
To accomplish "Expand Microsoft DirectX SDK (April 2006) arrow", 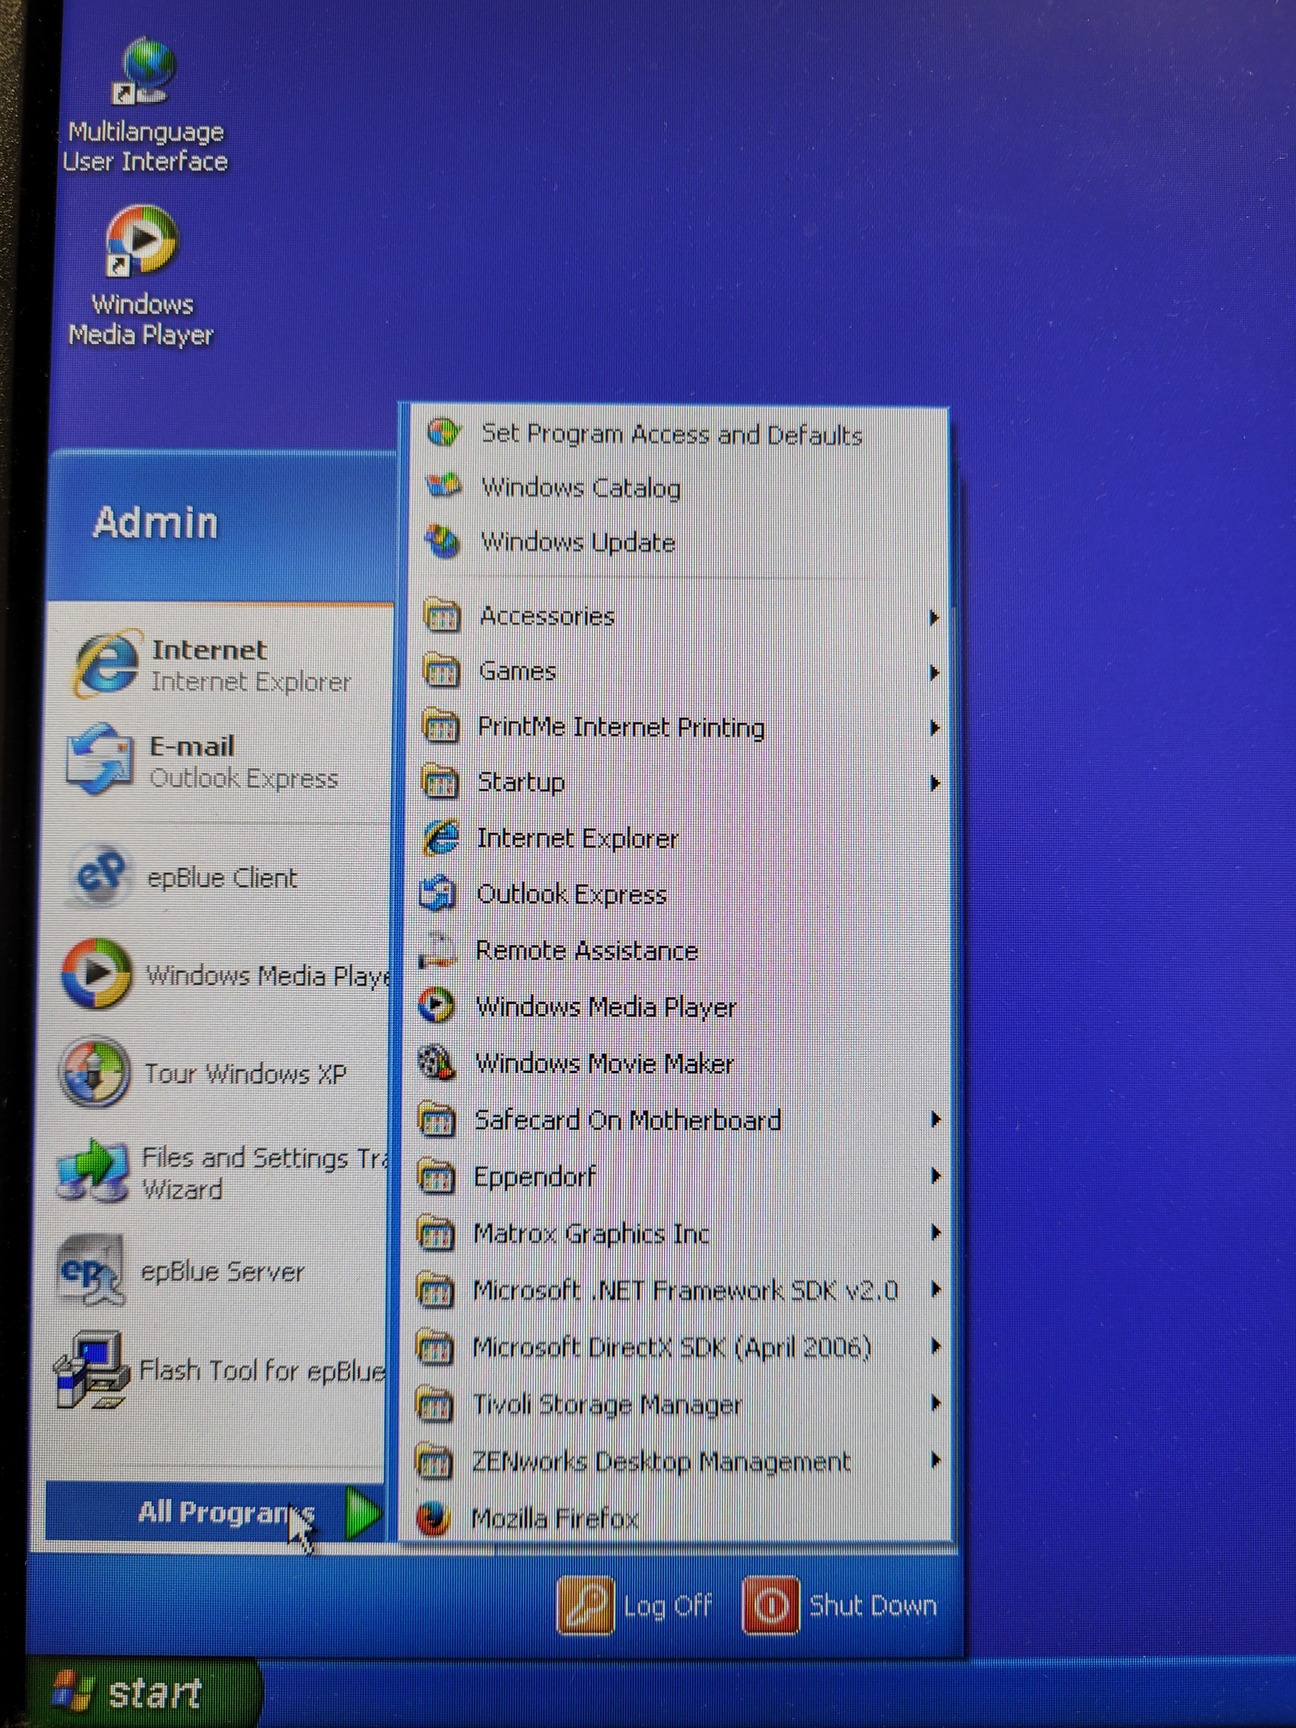I will pyautogui.click(x=935, y=1346).
